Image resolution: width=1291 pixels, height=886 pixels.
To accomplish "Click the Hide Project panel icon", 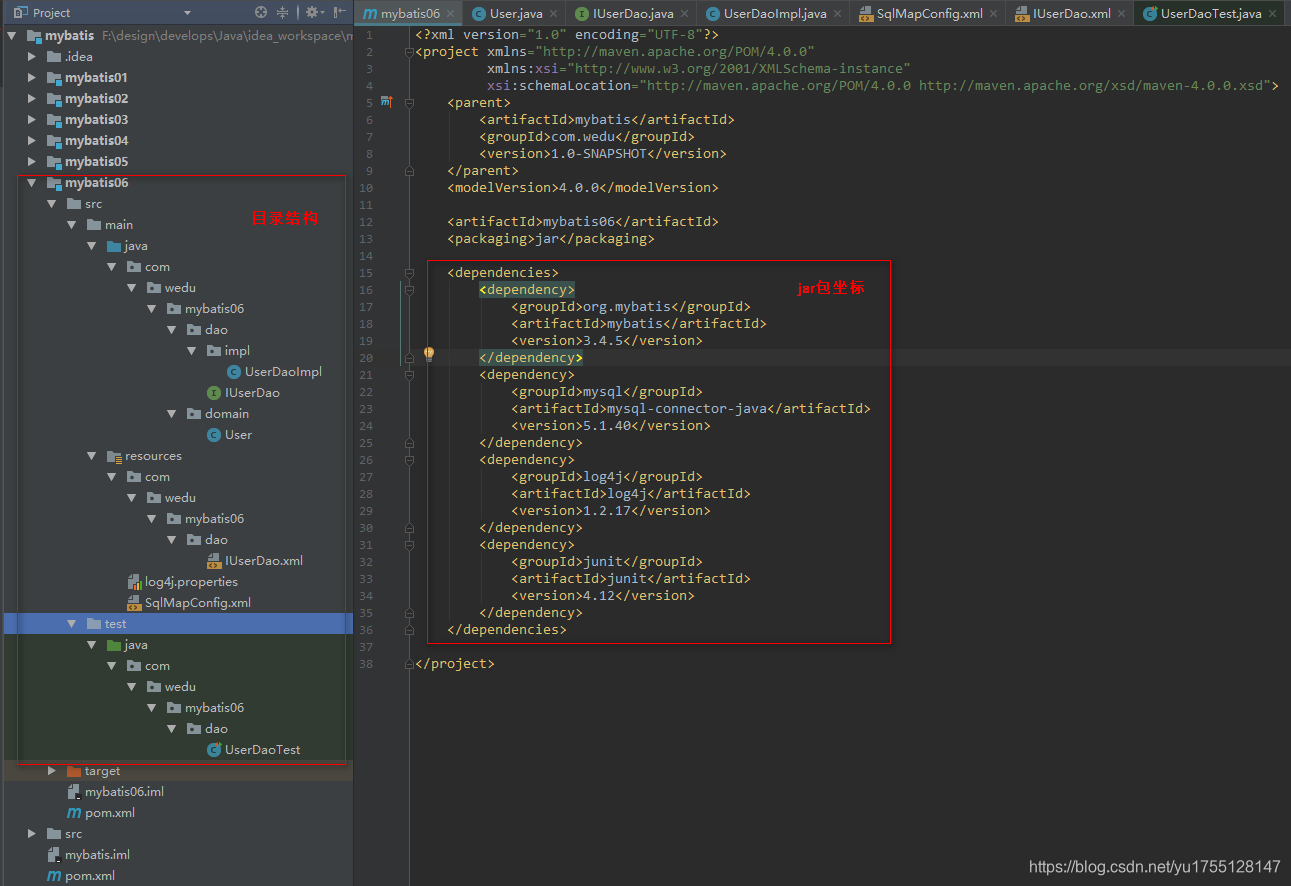I will (x=338, y=14).
